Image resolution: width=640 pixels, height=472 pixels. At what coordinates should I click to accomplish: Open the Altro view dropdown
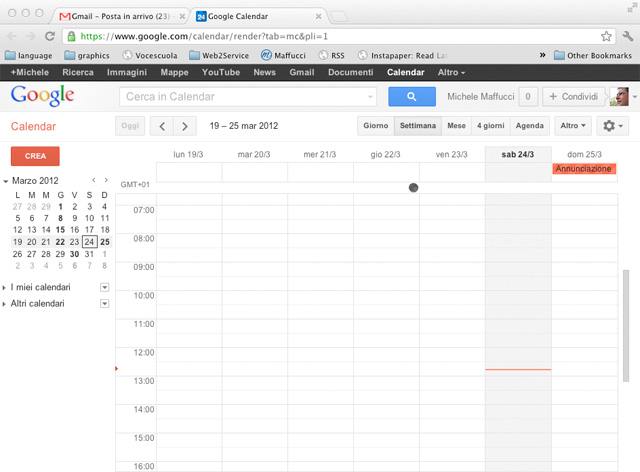tap(573, 126)
